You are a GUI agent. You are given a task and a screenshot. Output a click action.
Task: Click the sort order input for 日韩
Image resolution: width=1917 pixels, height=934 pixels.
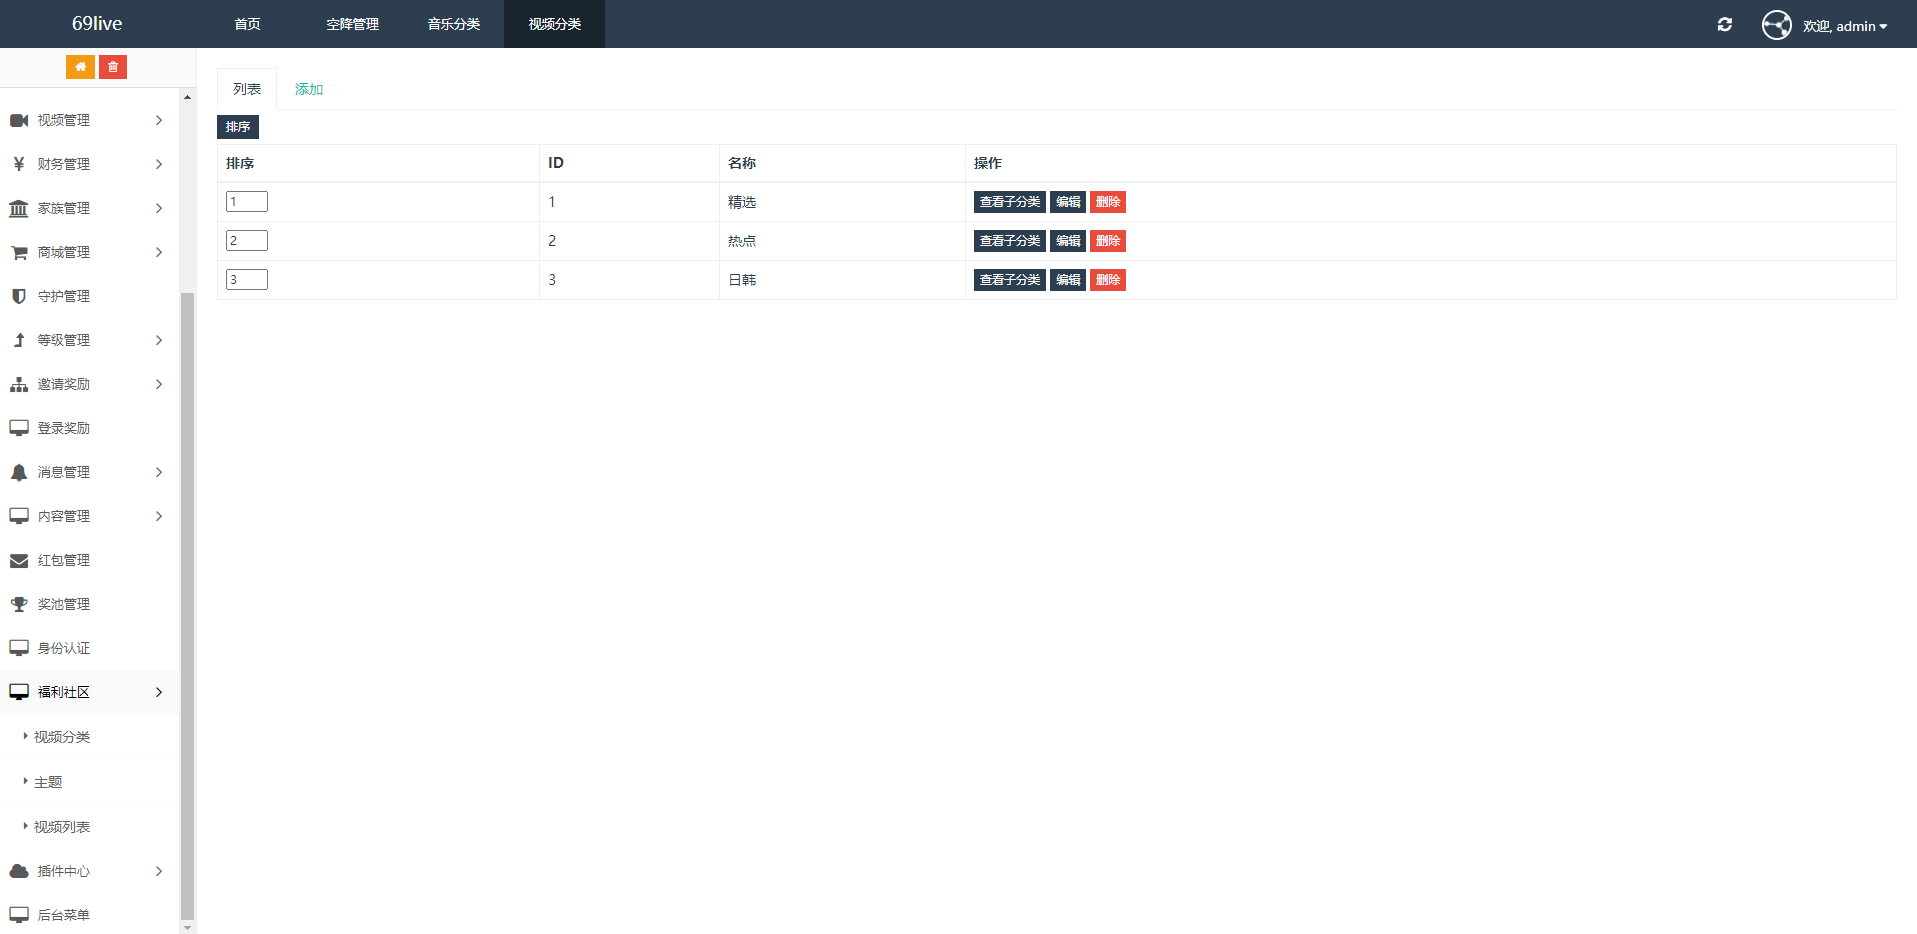(247, 280)
